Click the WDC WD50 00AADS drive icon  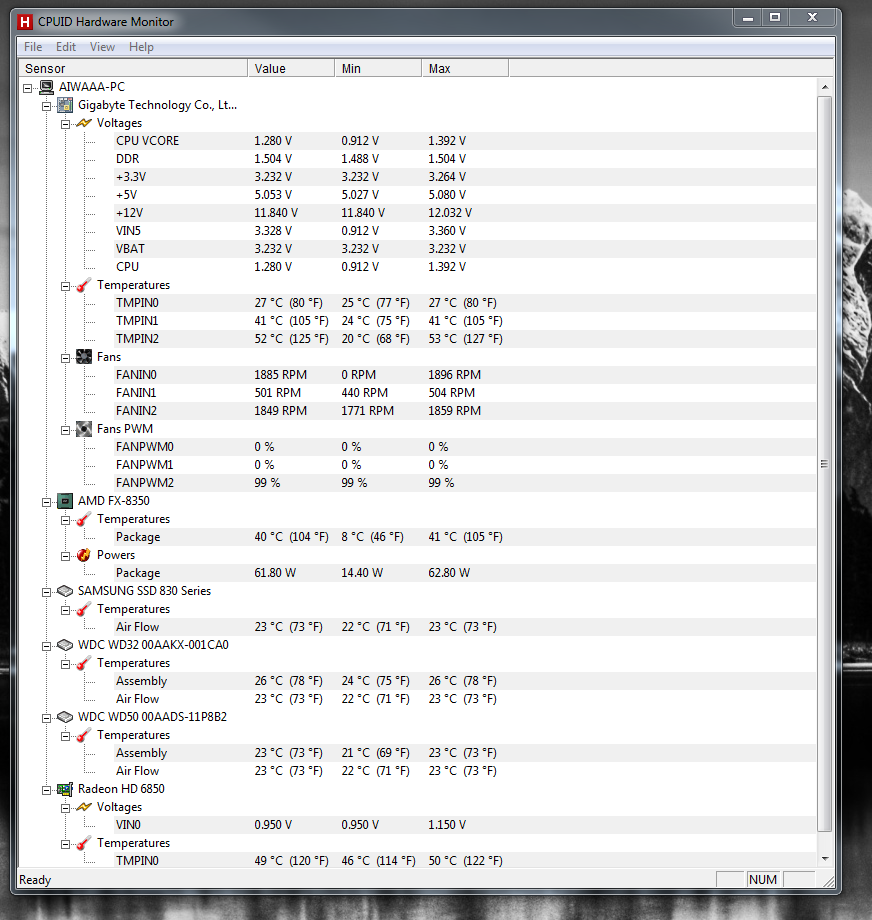(65, 717)
